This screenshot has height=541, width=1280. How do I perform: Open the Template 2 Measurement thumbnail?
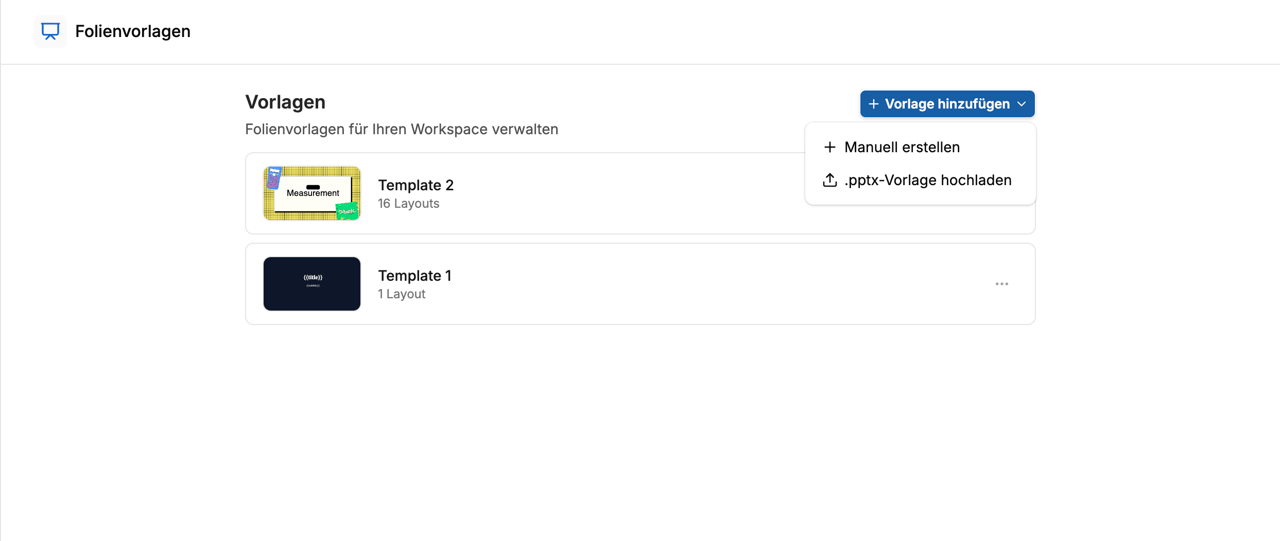coord(312,193)
